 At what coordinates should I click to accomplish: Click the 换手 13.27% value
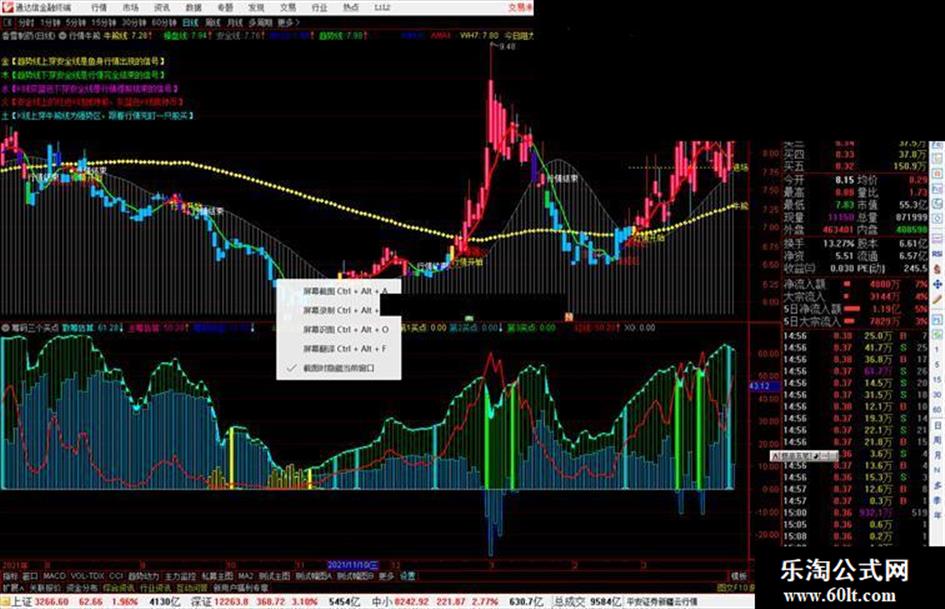tap(838, 244)
